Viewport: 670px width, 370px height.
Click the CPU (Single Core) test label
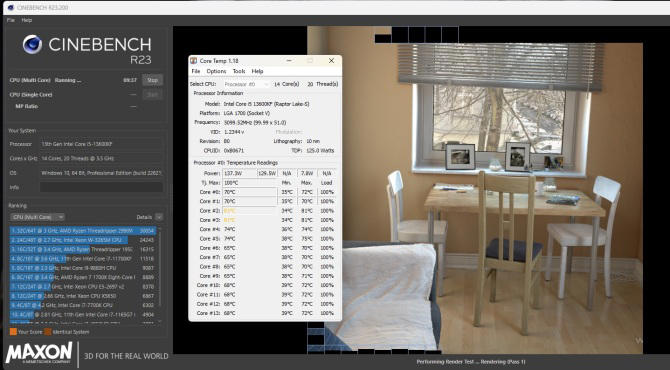tap(31, 95)
